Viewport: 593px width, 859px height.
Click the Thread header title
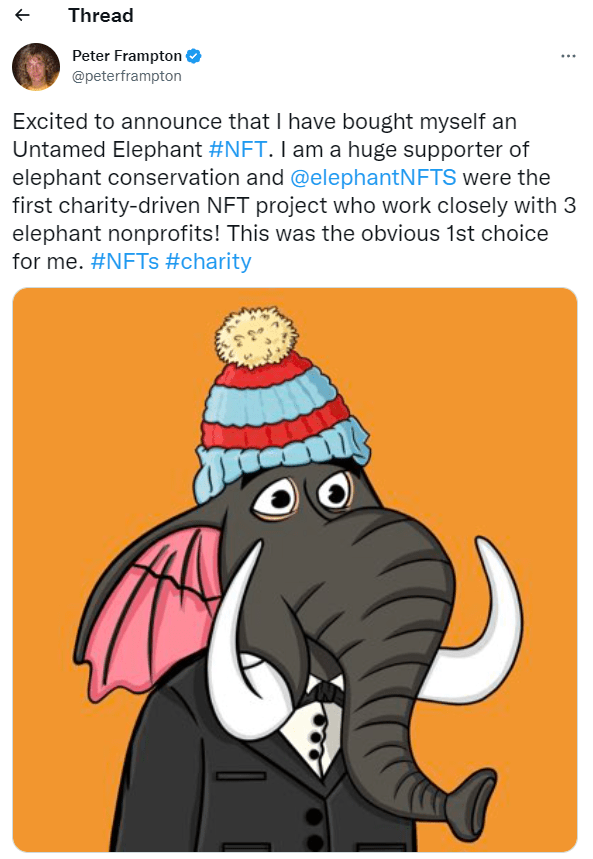click(x=101, y=15)
